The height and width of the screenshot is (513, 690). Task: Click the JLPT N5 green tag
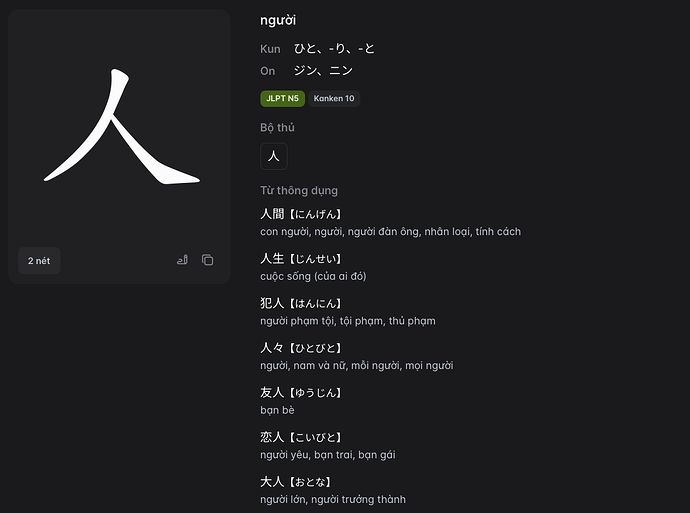click(282, 99)
